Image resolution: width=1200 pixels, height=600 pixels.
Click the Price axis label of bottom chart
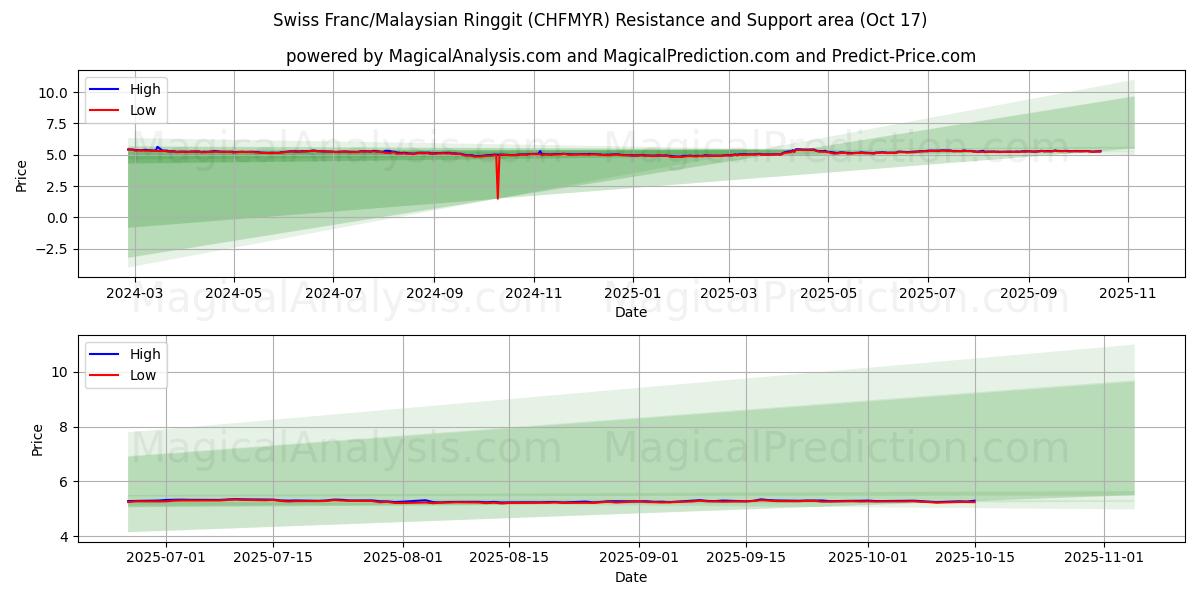[38, 440]
